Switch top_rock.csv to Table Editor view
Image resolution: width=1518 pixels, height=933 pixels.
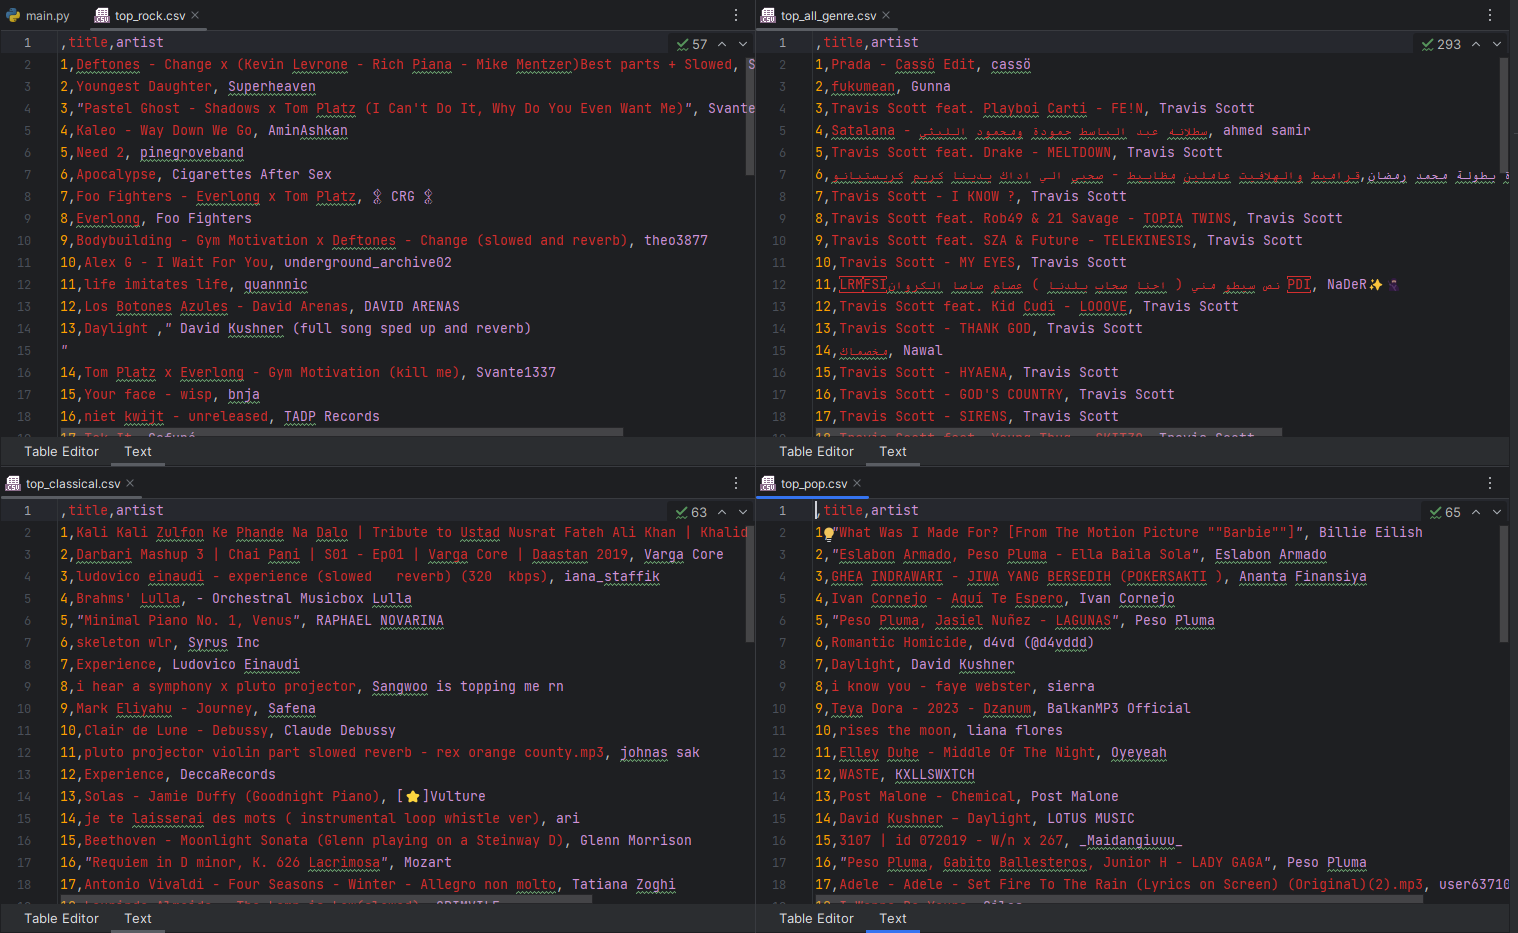point(62,451)
